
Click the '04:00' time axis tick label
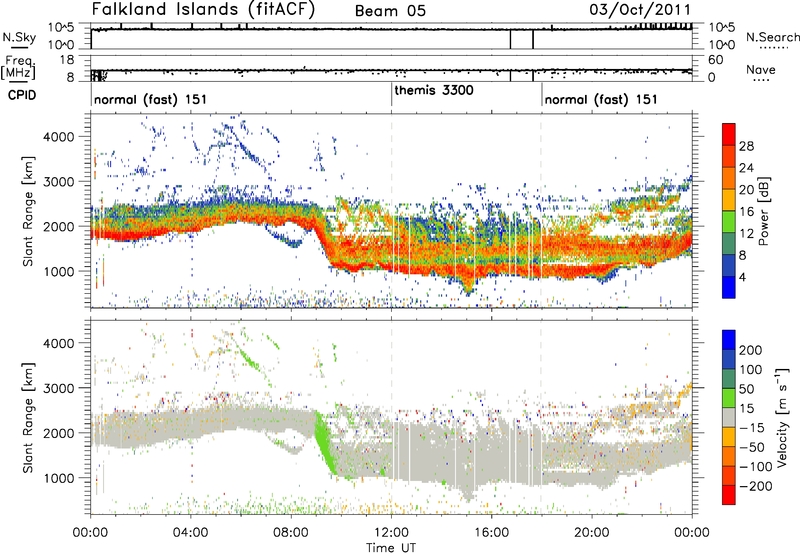[190, 533]
